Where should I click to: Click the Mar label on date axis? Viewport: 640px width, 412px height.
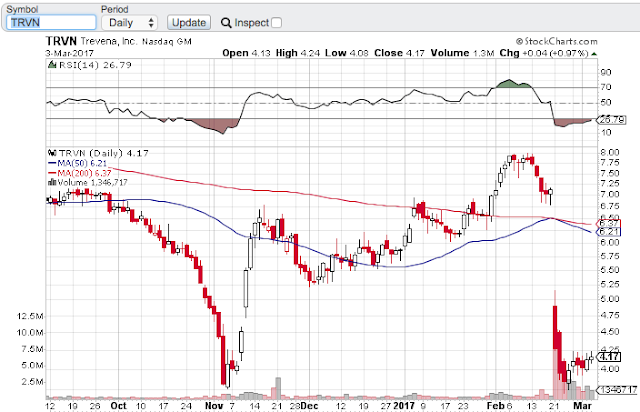click(x=582, y=406)
